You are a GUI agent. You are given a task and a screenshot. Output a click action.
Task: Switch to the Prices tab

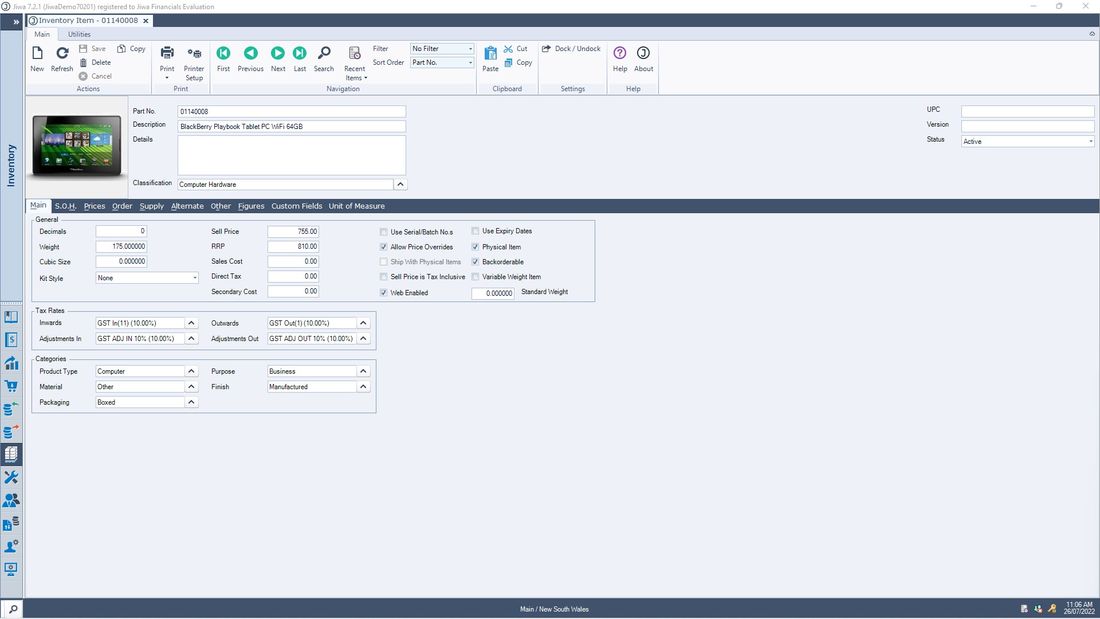click(x=94, y=206)
